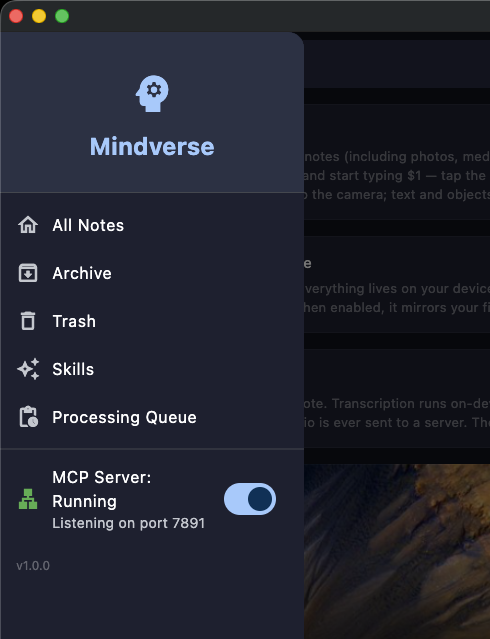Open the Trash section

[152, 321]
